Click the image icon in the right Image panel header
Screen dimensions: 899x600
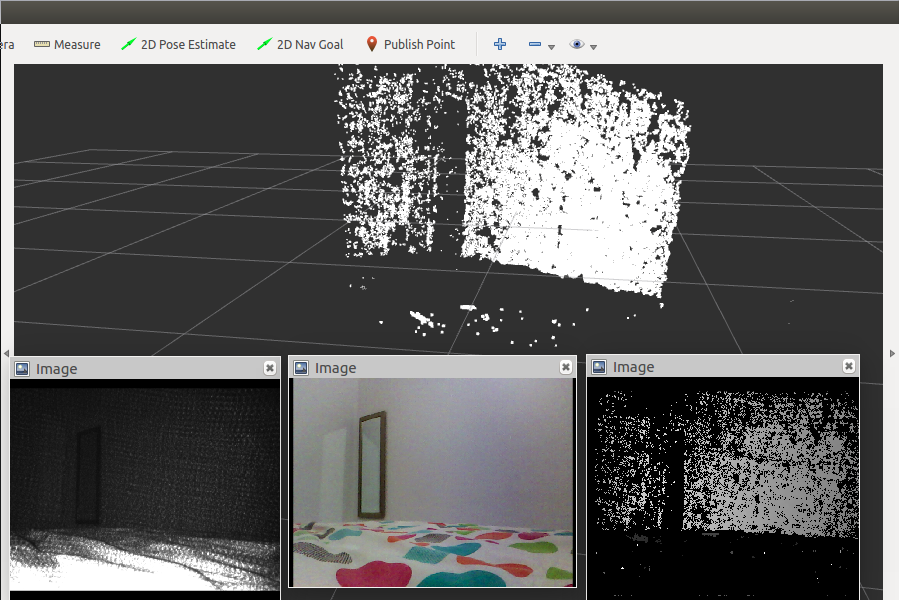coord(598,366)
